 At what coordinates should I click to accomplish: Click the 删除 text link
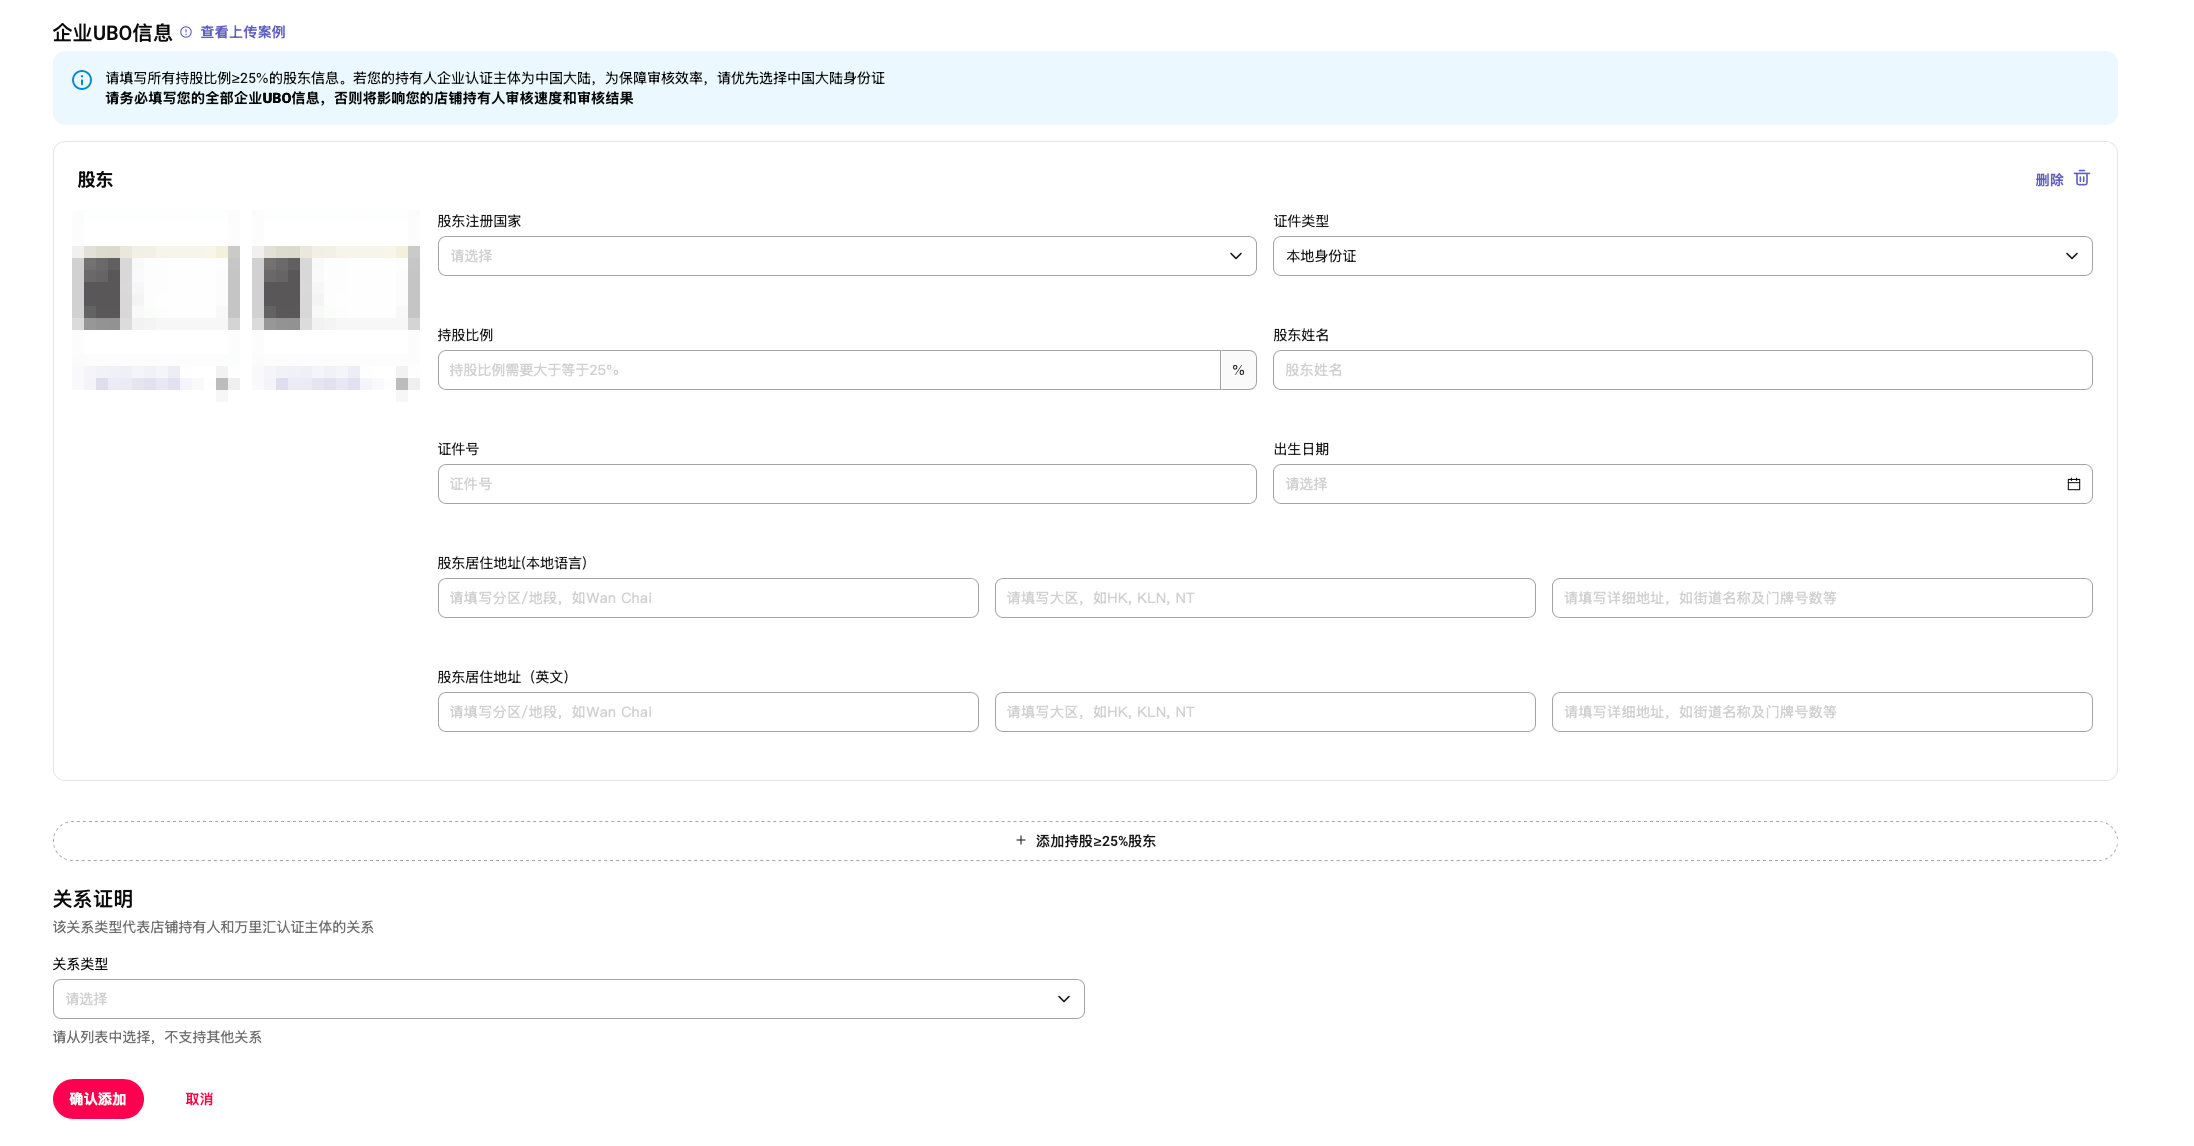click(x=2049, y=180)
